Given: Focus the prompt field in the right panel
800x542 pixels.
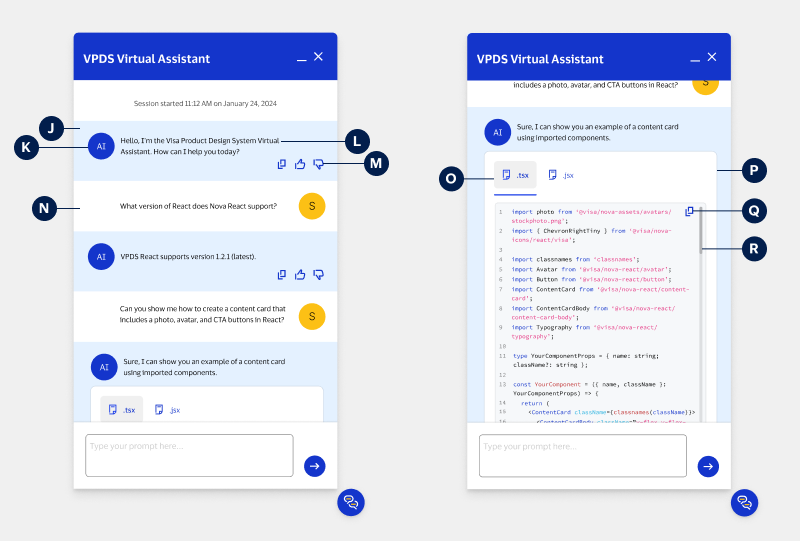Looking at the screenshot, I should click(x=583, y=456).
